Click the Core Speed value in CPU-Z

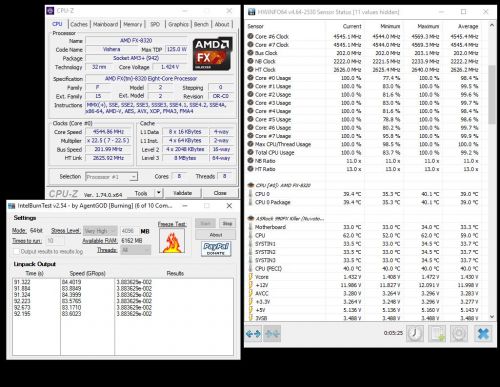(108, 132)
